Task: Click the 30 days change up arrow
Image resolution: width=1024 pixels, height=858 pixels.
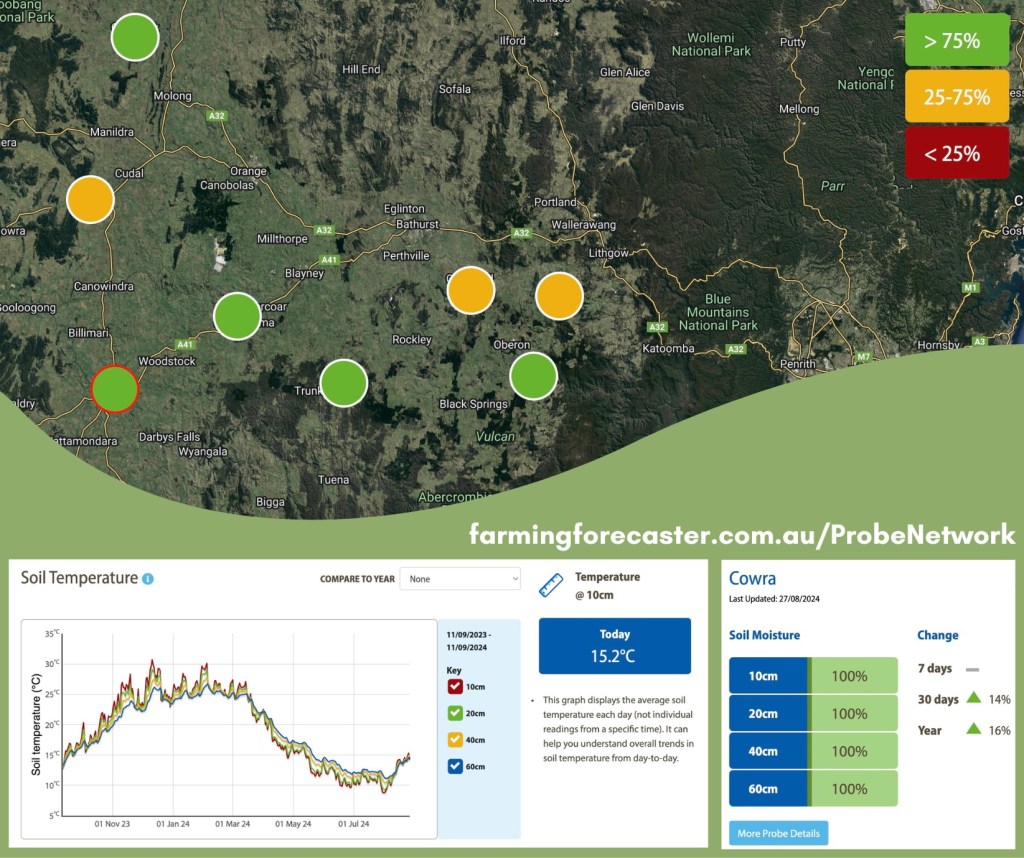Action: [973, 699]
